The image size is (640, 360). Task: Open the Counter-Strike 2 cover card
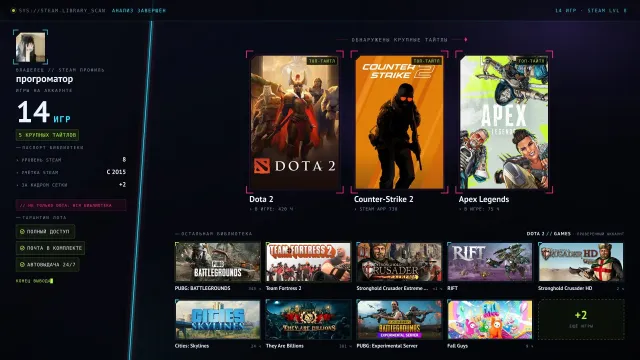(x=399, y=122)
